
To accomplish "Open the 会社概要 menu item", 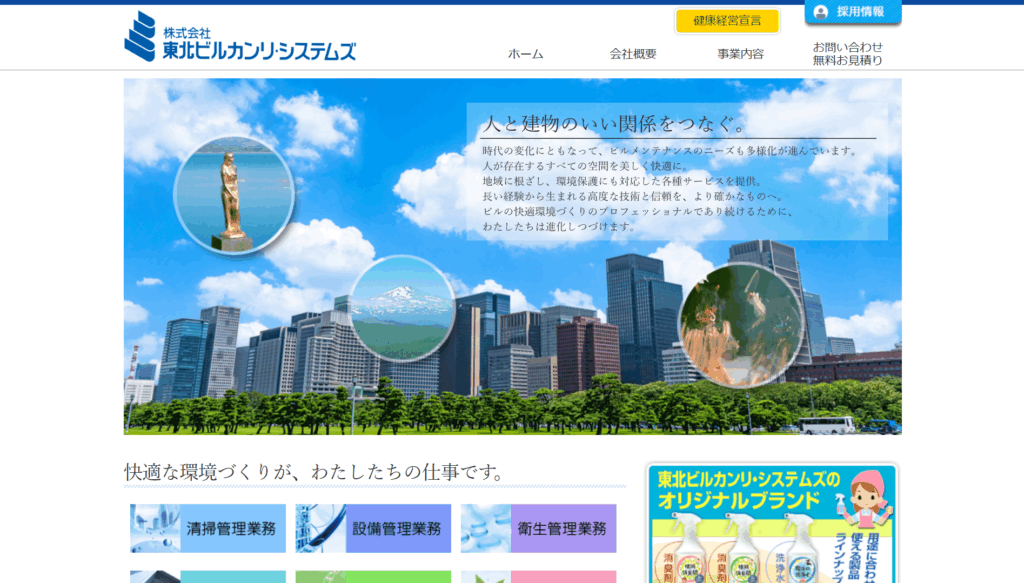I will (x=633, y=54).
